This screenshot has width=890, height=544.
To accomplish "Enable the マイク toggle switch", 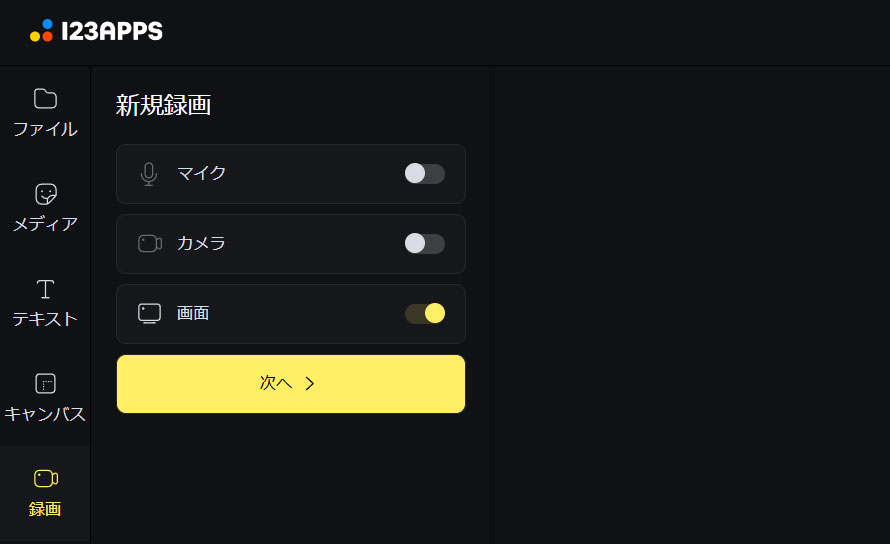I will click(x=424, y=174).
